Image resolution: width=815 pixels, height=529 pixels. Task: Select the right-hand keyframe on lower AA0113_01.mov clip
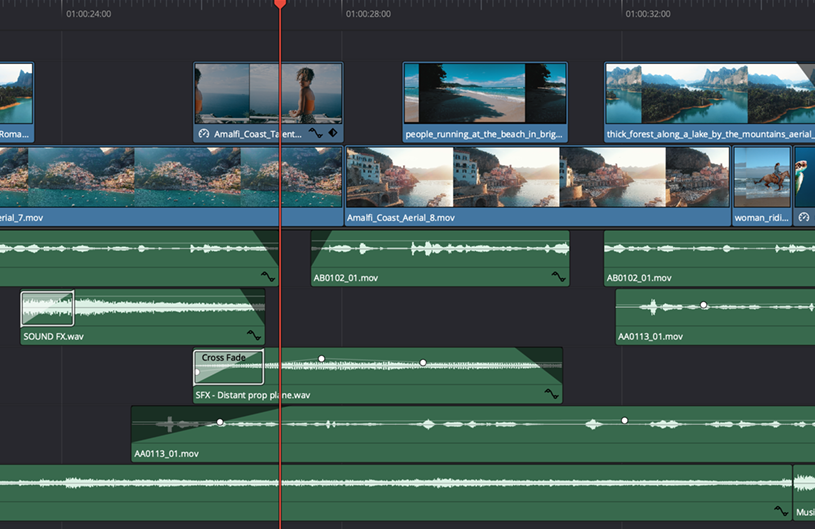click(624, 420)
